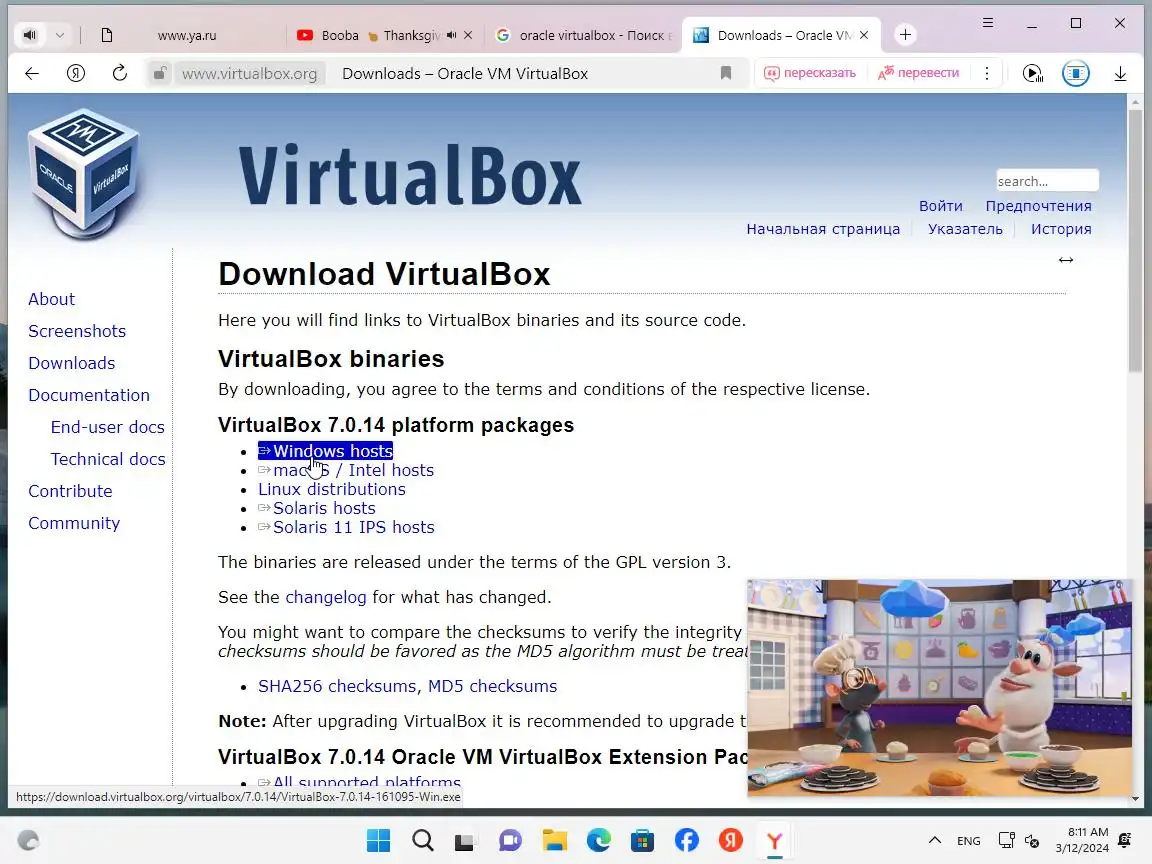Open the MD5 checksums link

click(x=492, y=686)
